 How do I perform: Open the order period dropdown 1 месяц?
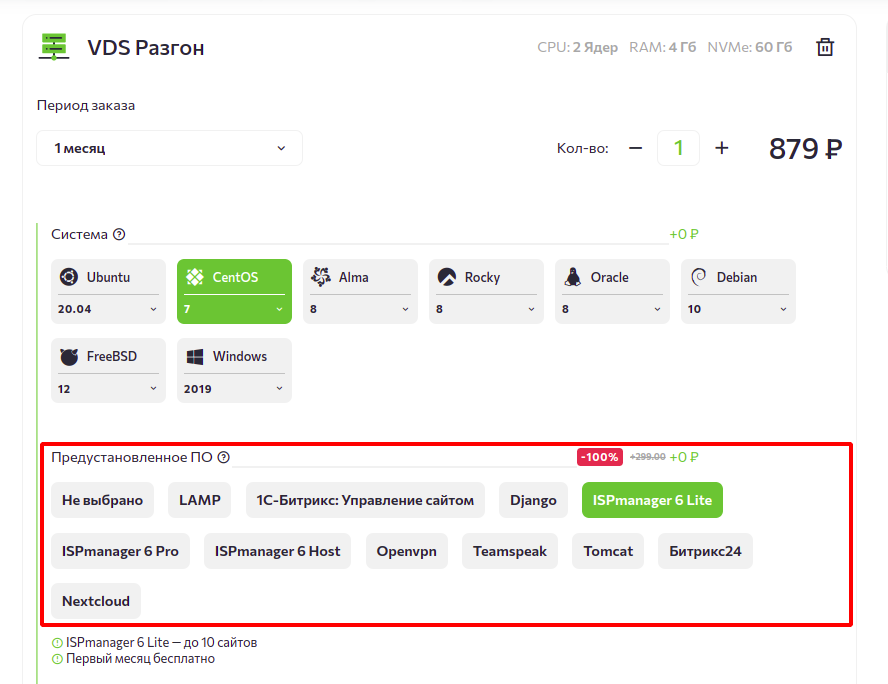[x=169, y=148]
